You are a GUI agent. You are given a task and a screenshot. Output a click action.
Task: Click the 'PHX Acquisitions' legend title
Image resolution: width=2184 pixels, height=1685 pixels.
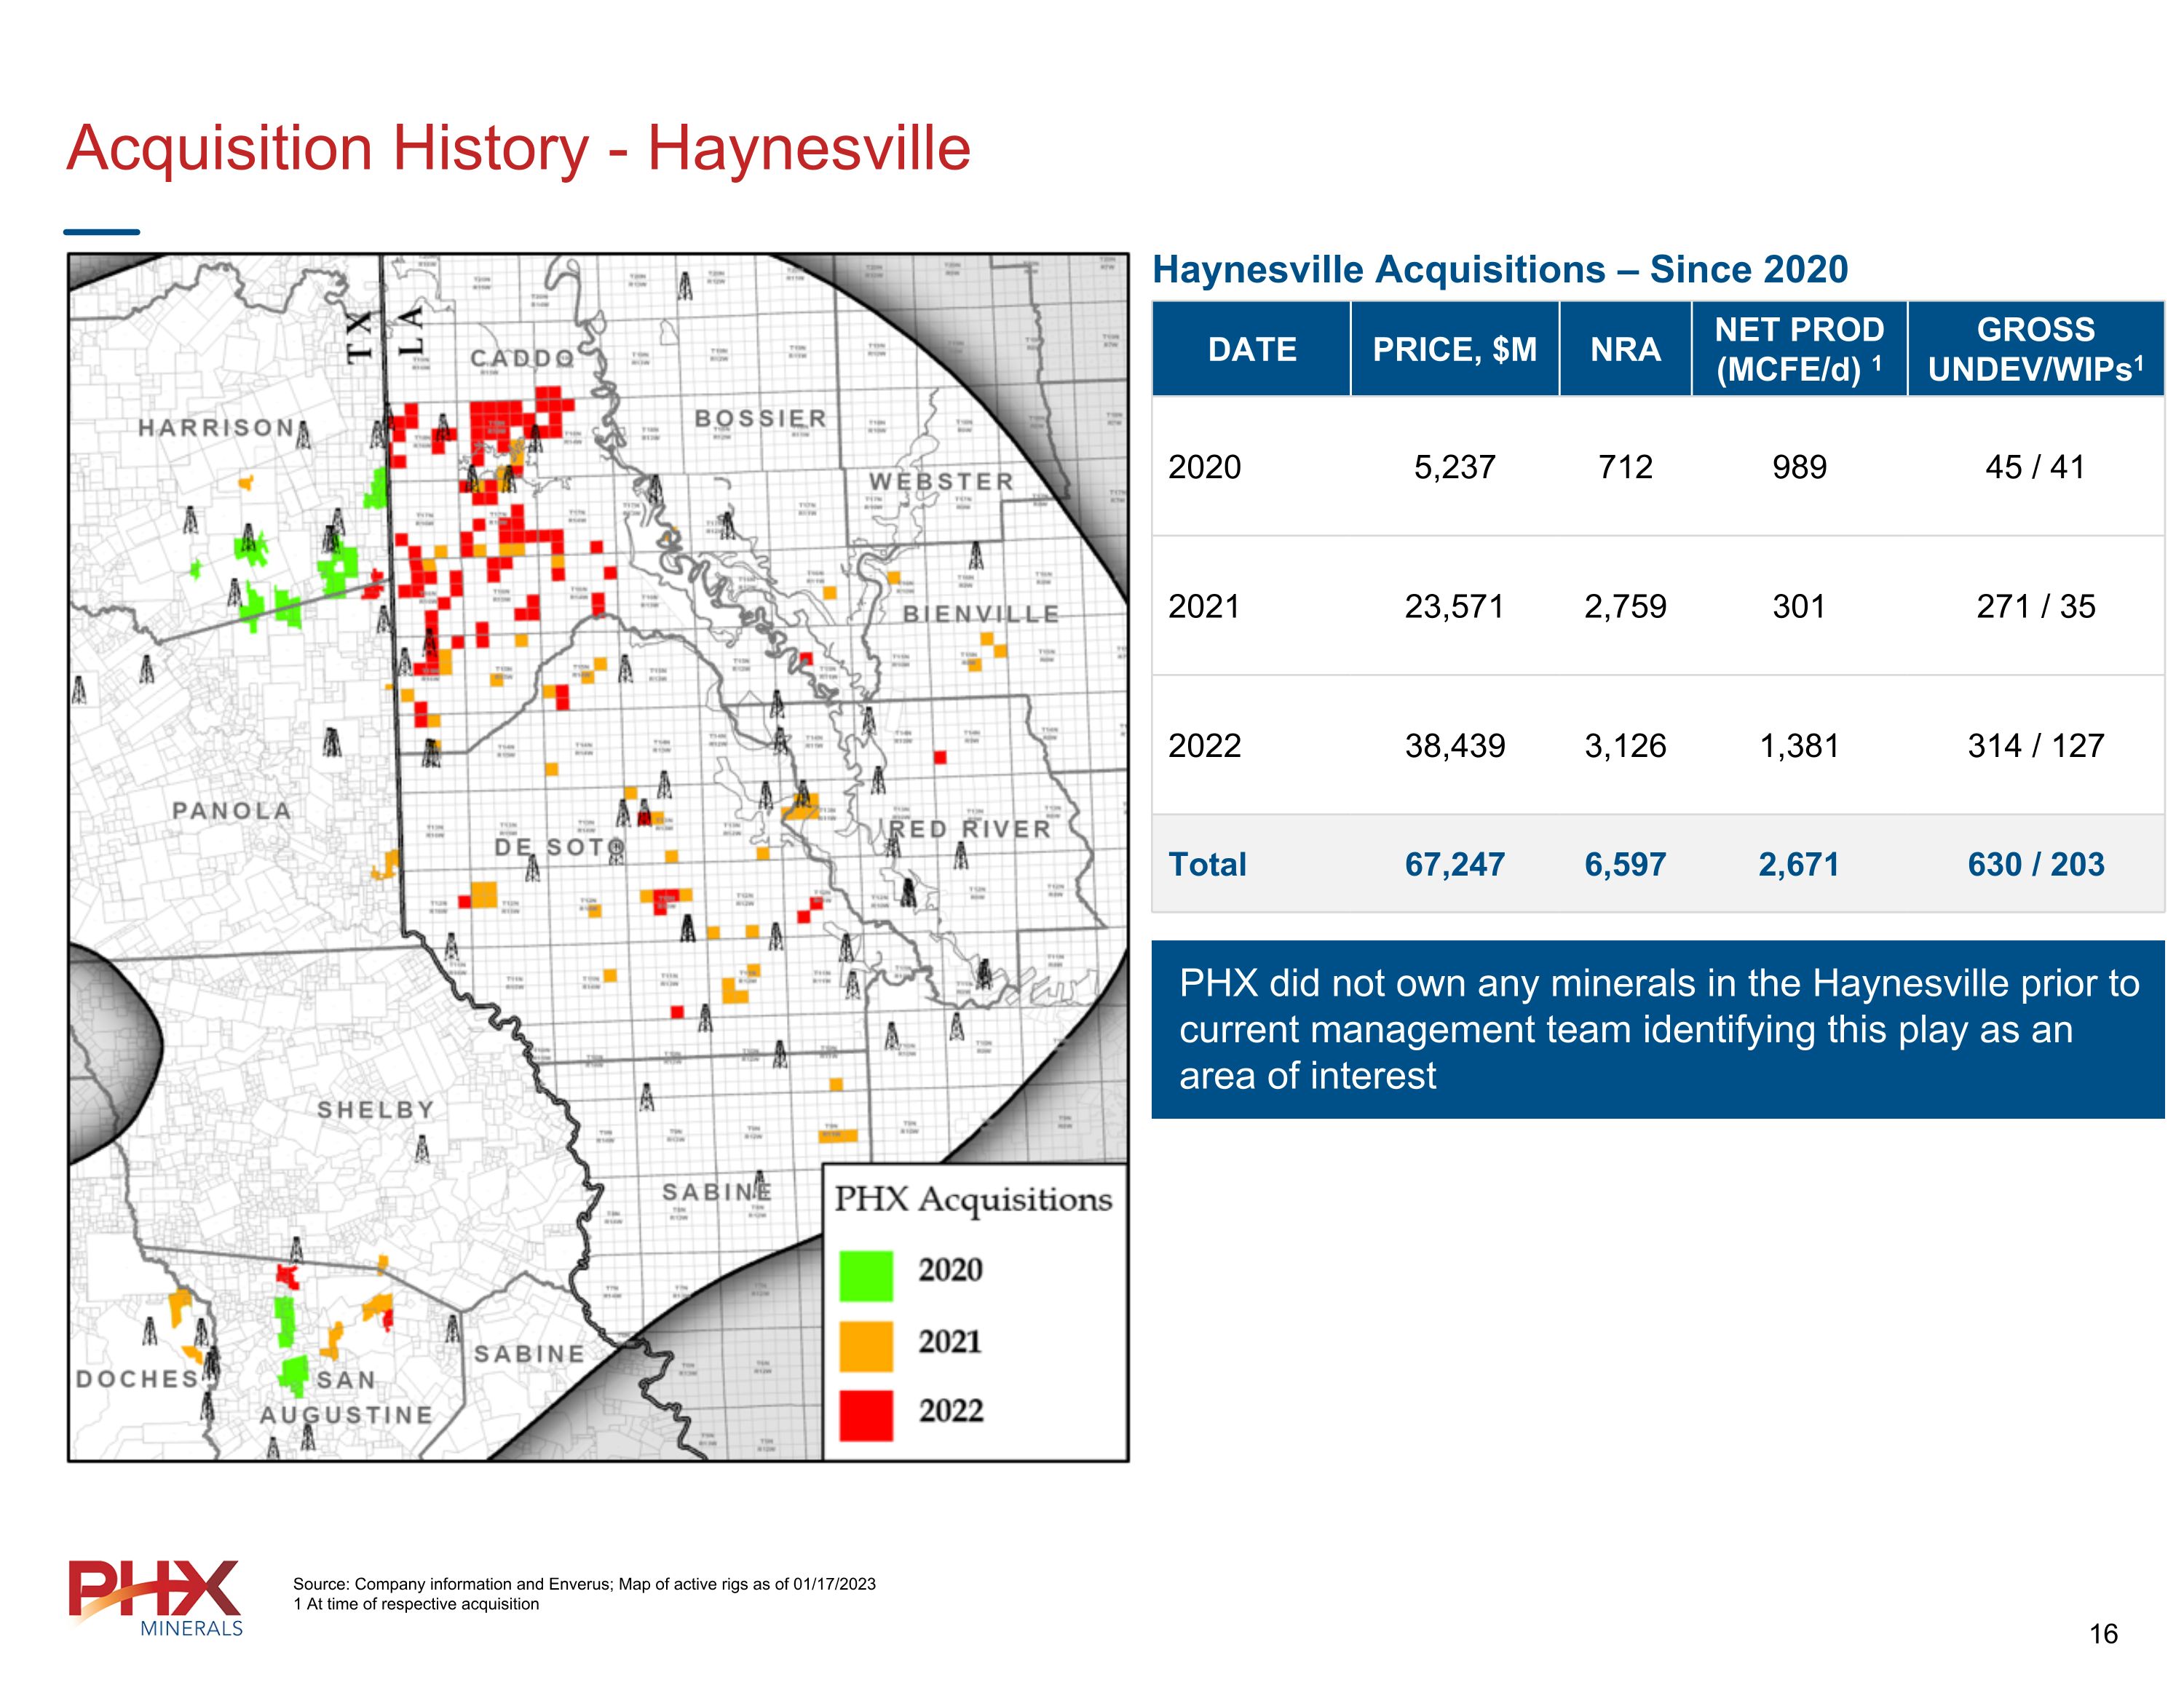pyautogui.click(x=973, y=1199)
